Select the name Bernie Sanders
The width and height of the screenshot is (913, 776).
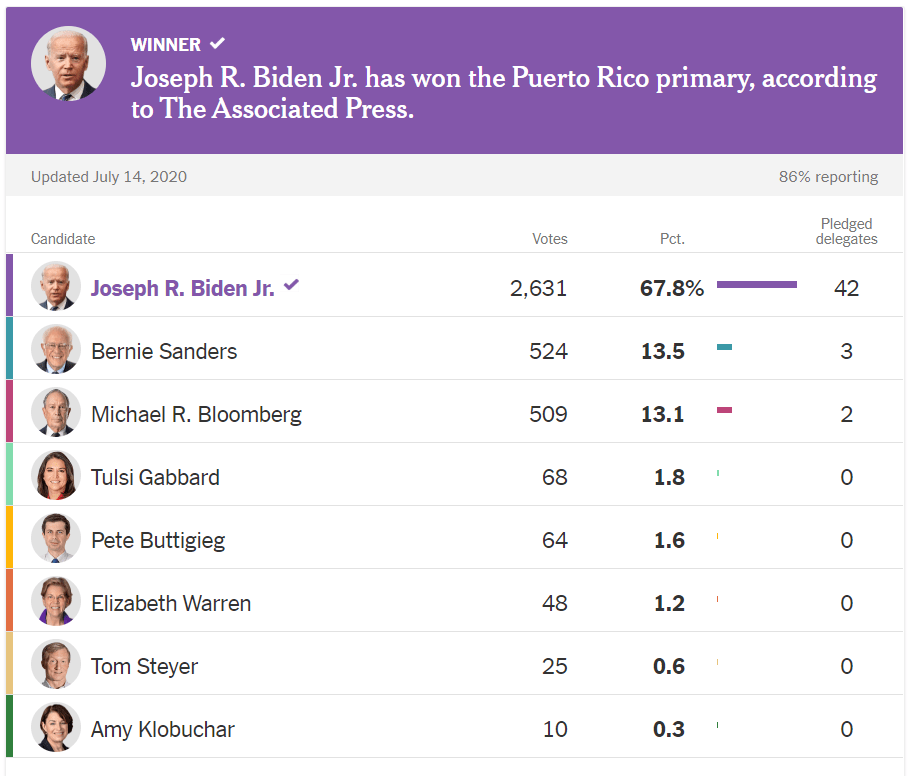(x=166, y=351)
